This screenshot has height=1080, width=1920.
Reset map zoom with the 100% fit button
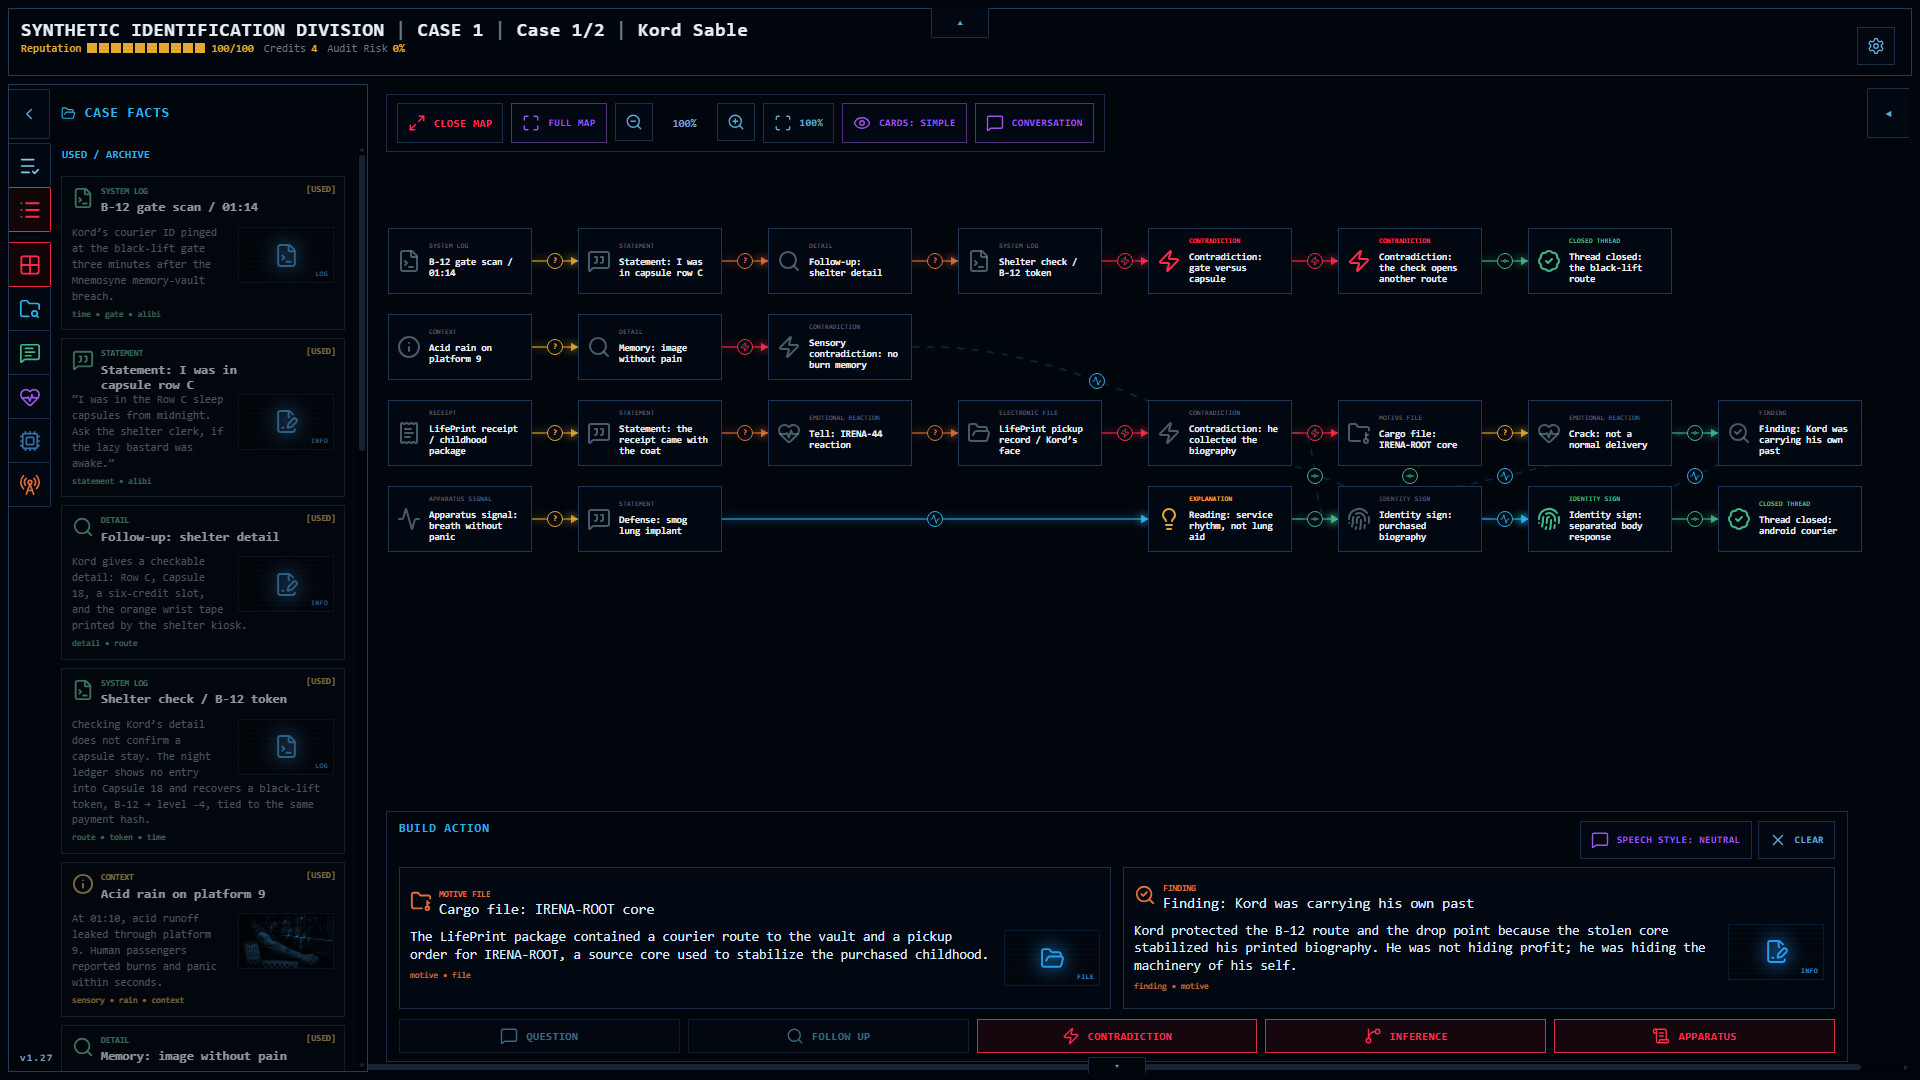[798, 123]
